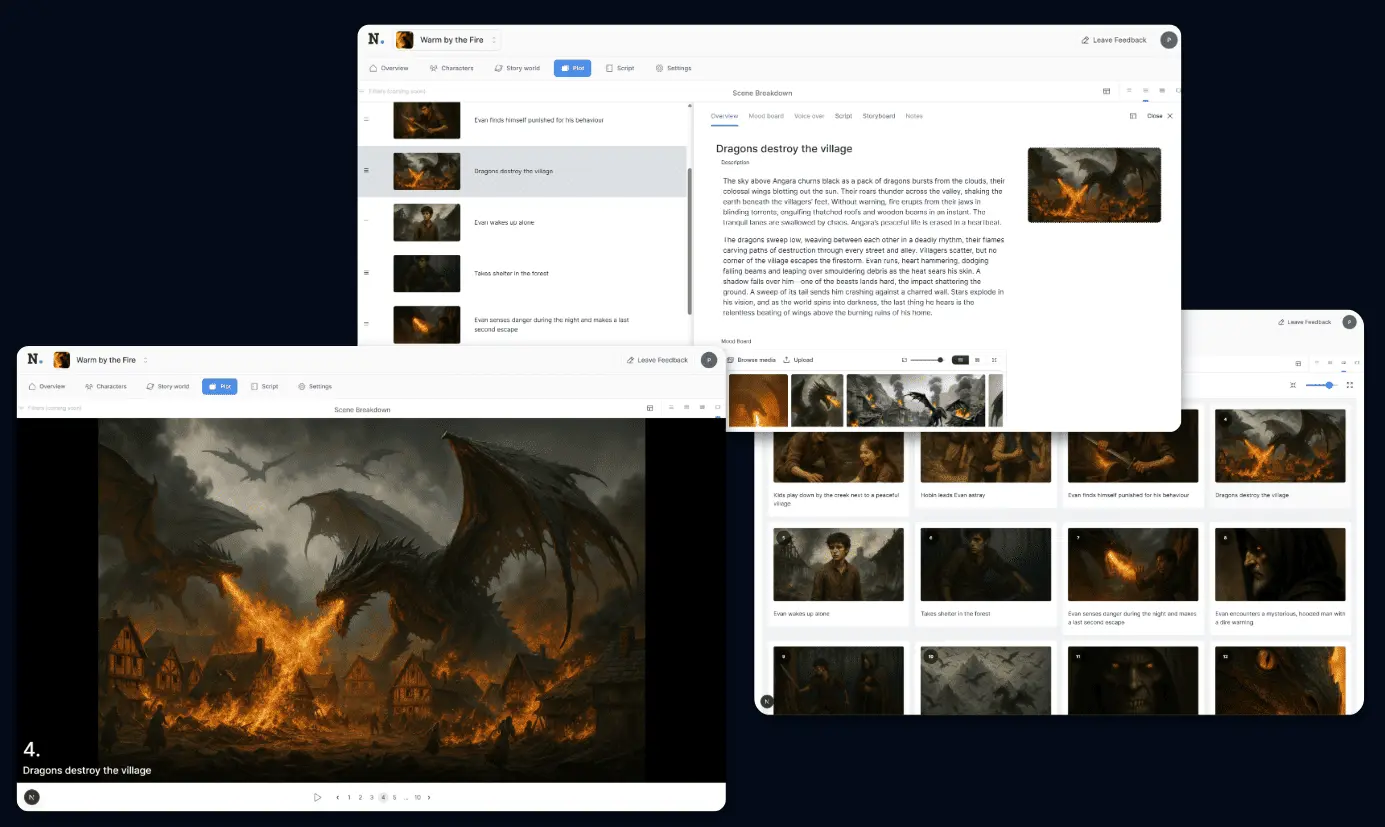Open the Voice over tab in scene details
Image resolution: width=1385 pixels, height=827 pixels.
tap(808, 116)
